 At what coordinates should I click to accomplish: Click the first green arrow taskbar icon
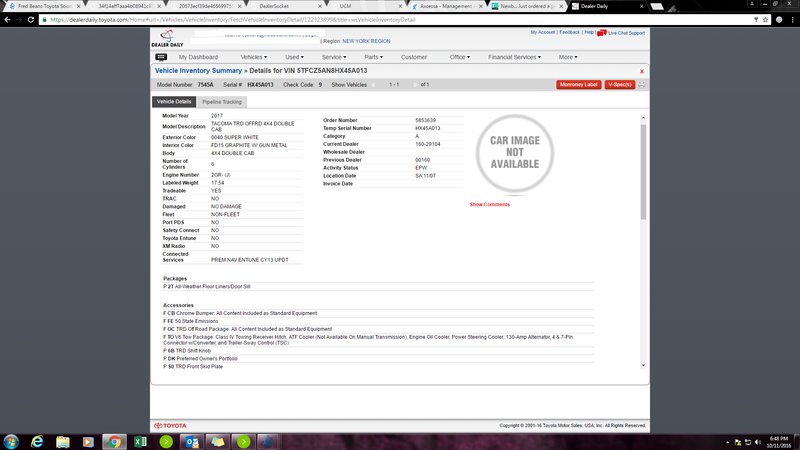[166, 442]
